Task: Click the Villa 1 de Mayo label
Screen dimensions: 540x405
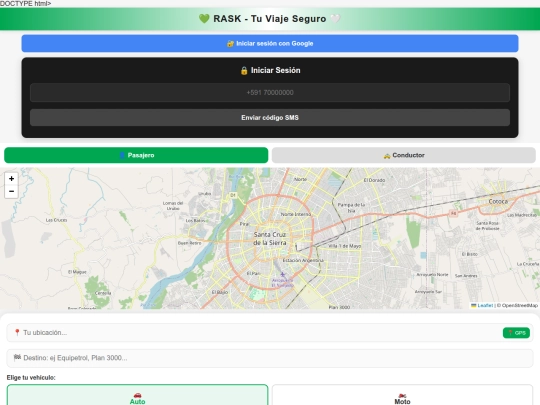Action: click(344, 246)
